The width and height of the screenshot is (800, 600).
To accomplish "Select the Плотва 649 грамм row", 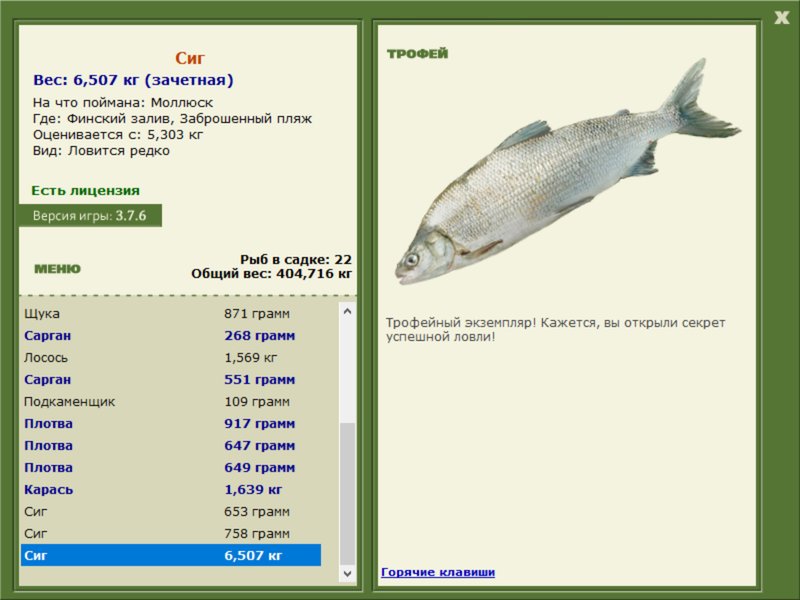I will 171,467.
